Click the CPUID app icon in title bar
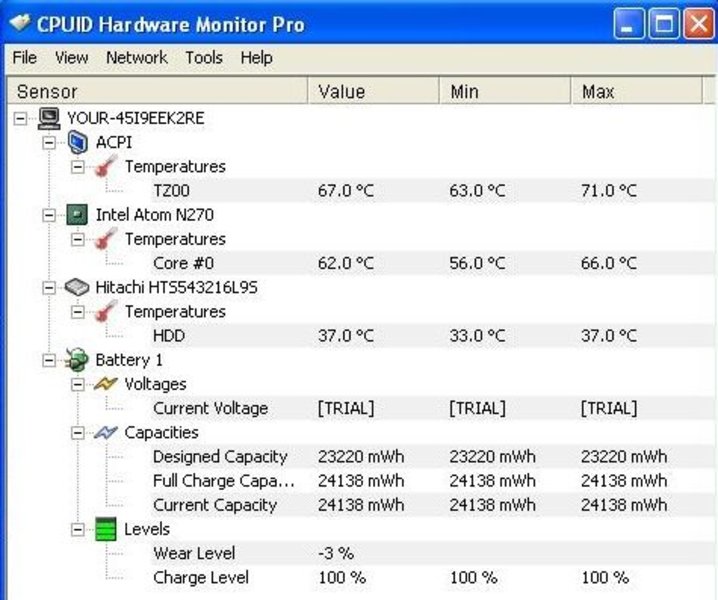718x600 pixels. coord(20,22)
